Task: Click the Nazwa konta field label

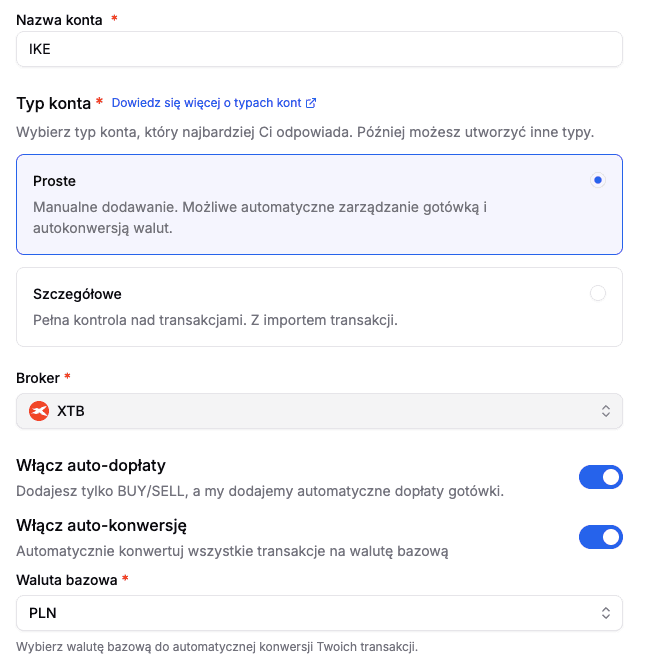Action: coord(60,19)
